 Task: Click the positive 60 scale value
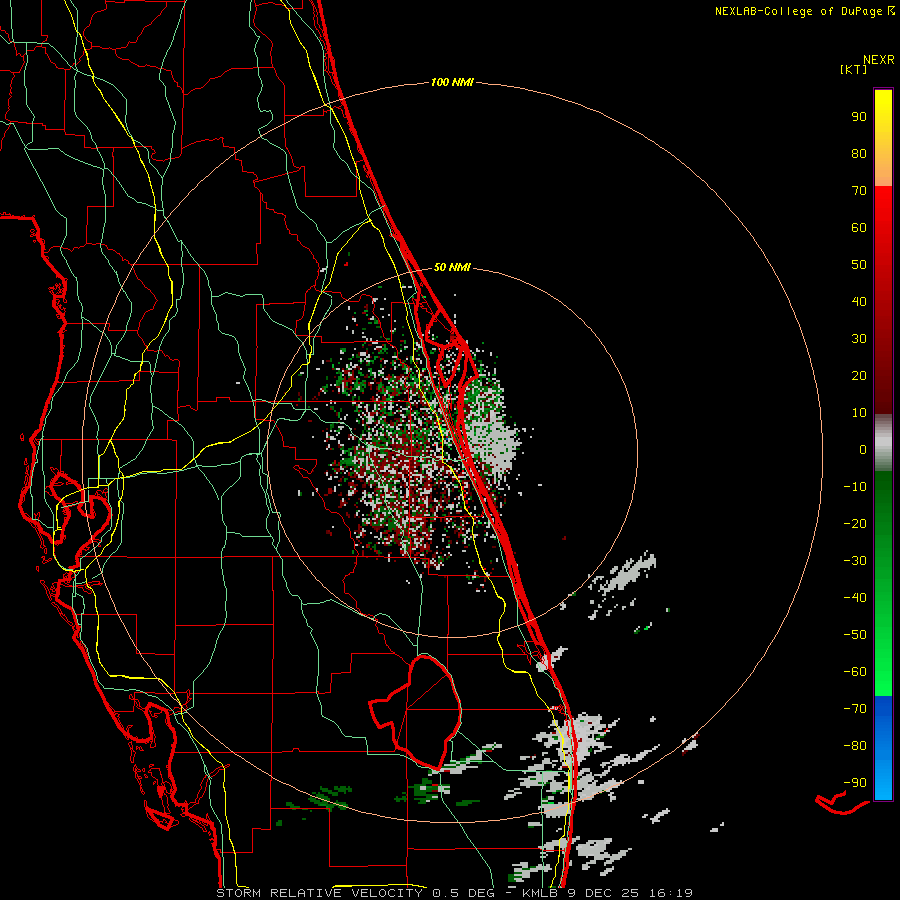tap(859, 228)
